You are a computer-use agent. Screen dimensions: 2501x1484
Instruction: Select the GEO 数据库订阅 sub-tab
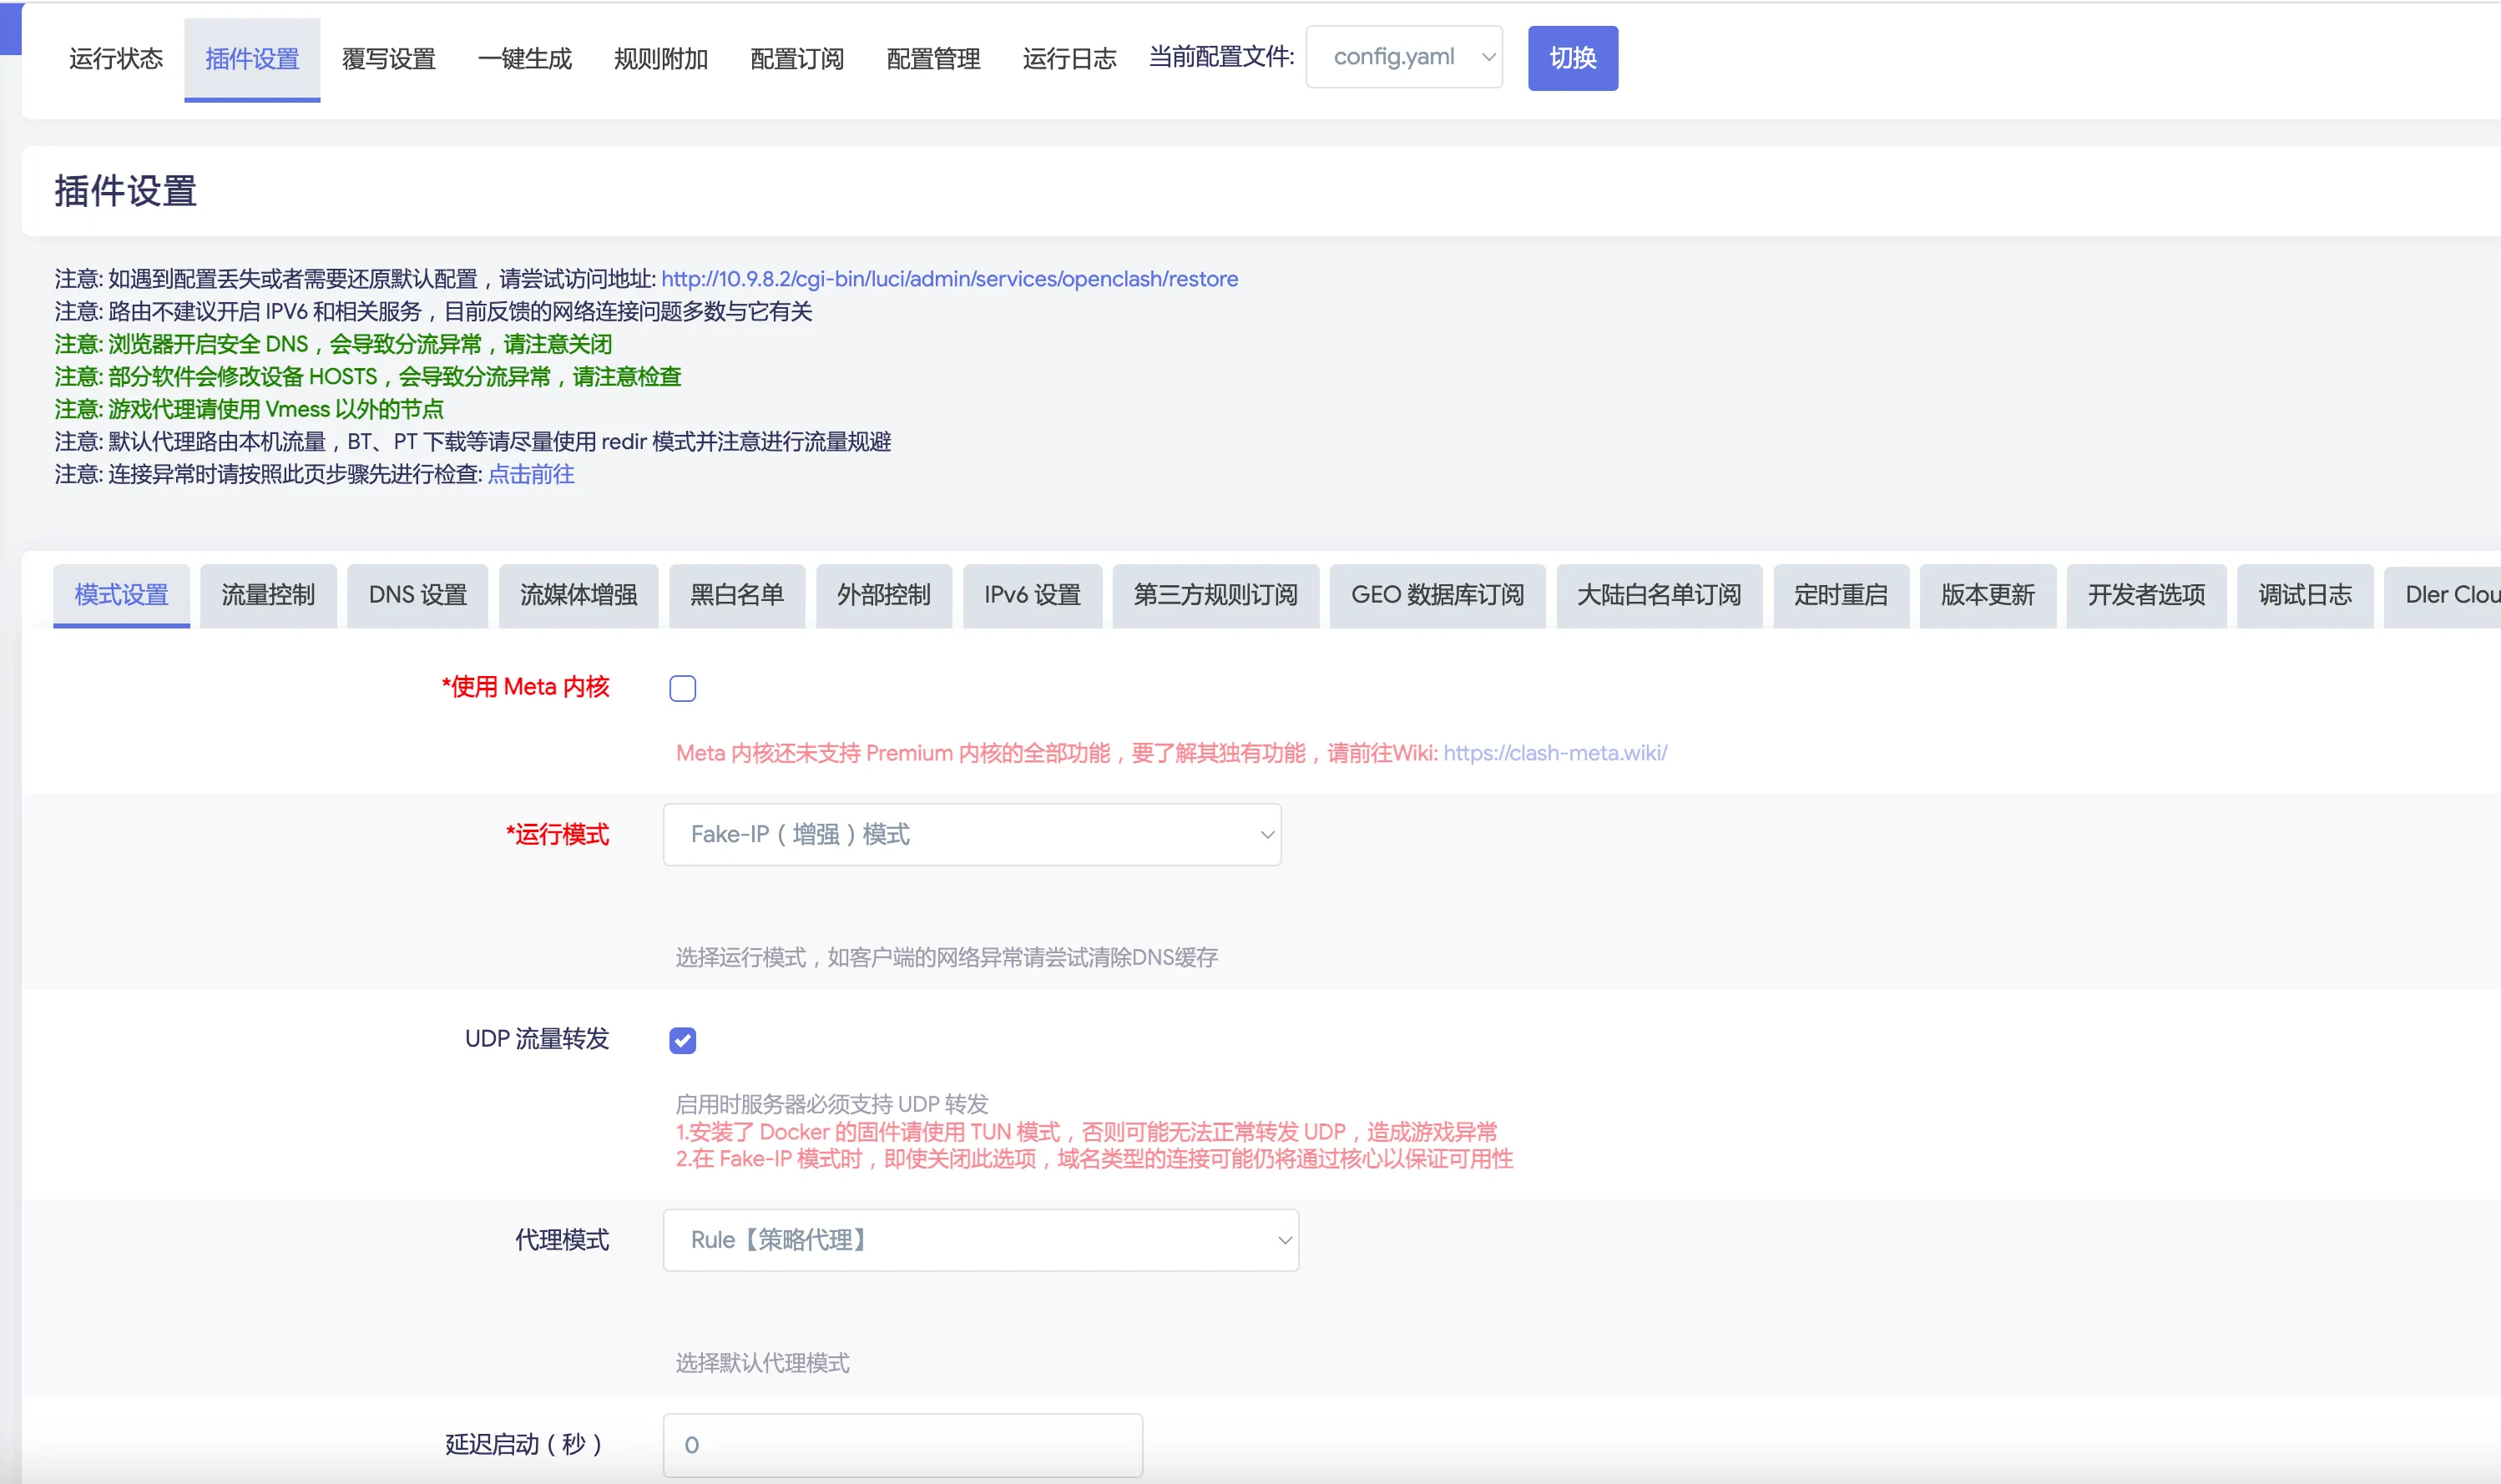1437,595
